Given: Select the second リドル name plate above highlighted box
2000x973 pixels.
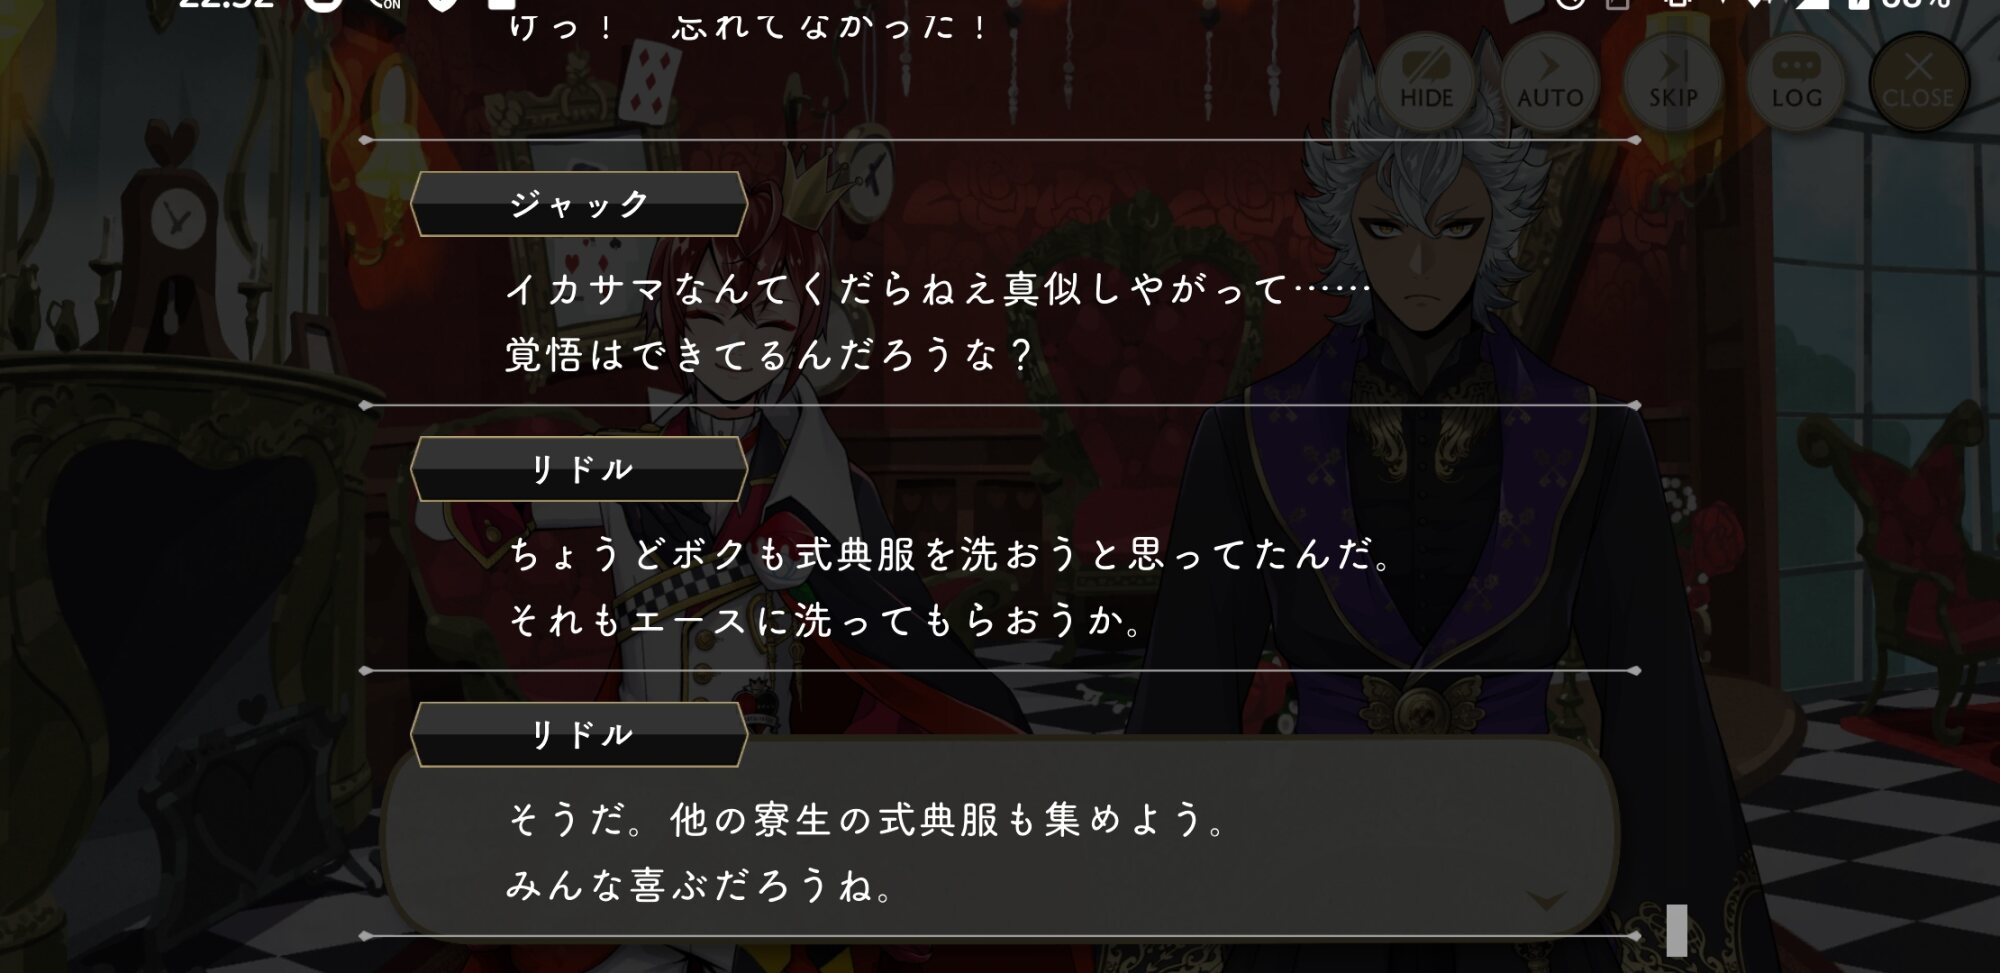Looking at the screenshot, I should pos(579,735).
